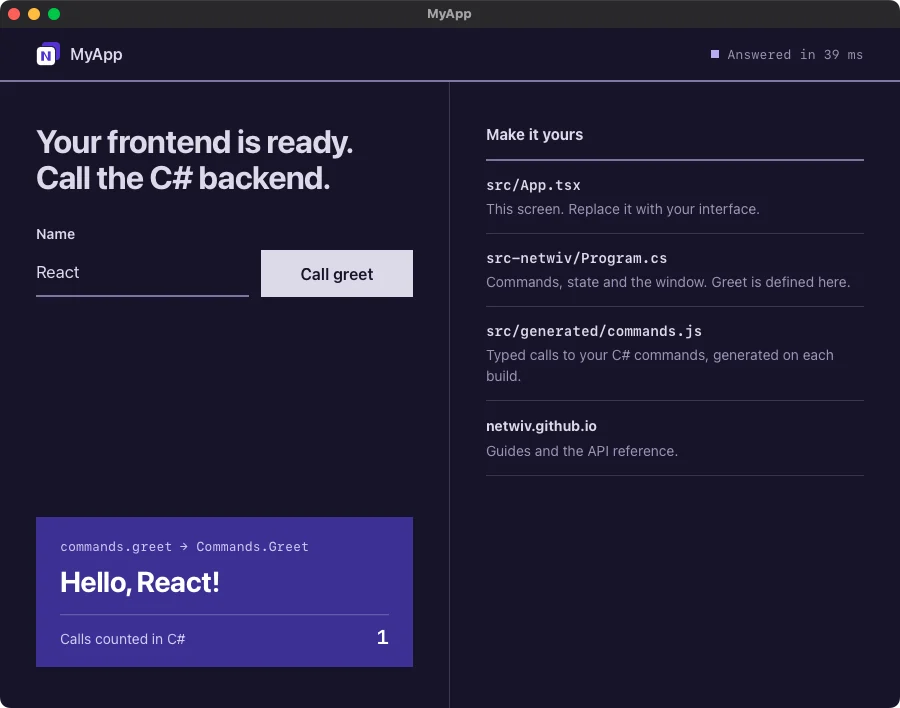Click 'Guides and the API reference.' description

(581, 451)
